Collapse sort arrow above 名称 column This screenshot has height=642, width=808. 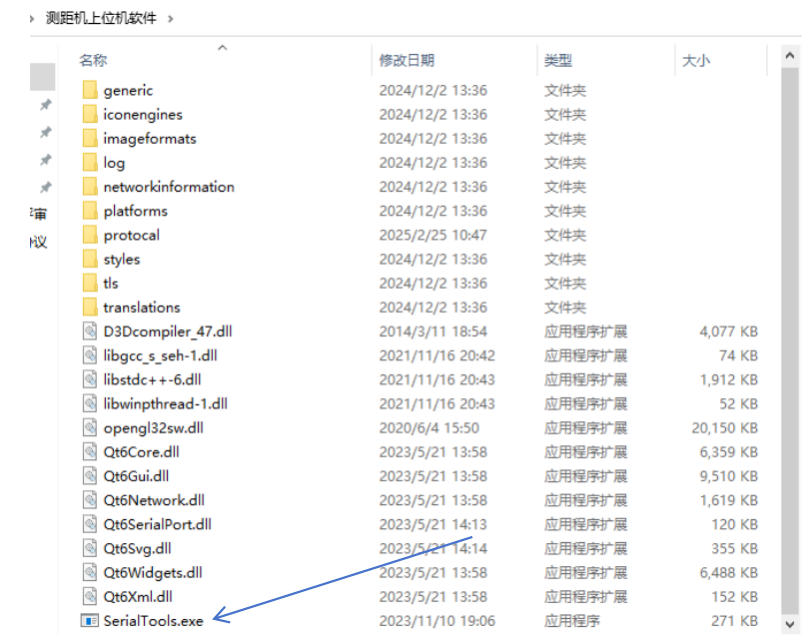[222, 47]
